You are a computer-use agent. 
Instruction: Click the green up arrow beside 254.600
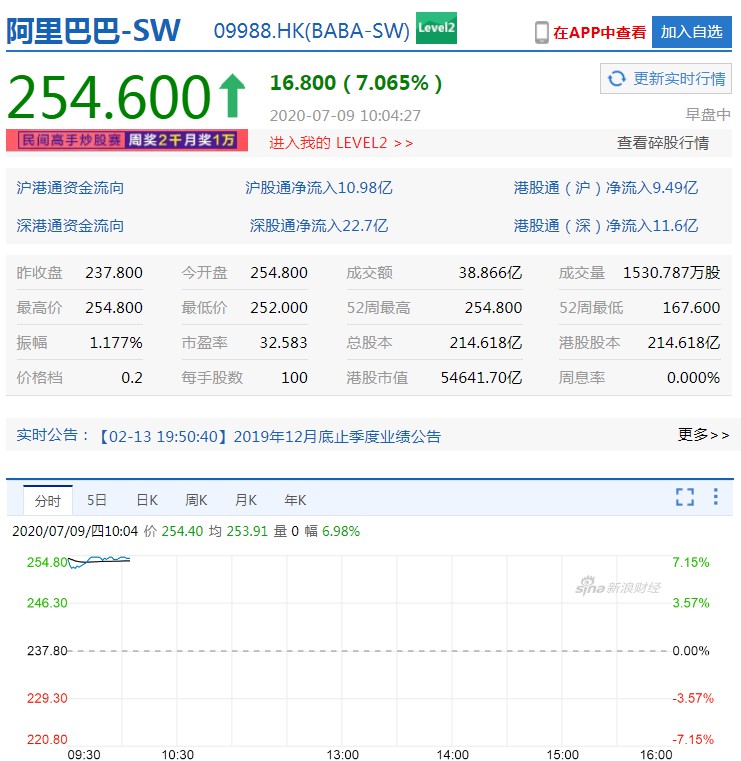pos(232,96)
